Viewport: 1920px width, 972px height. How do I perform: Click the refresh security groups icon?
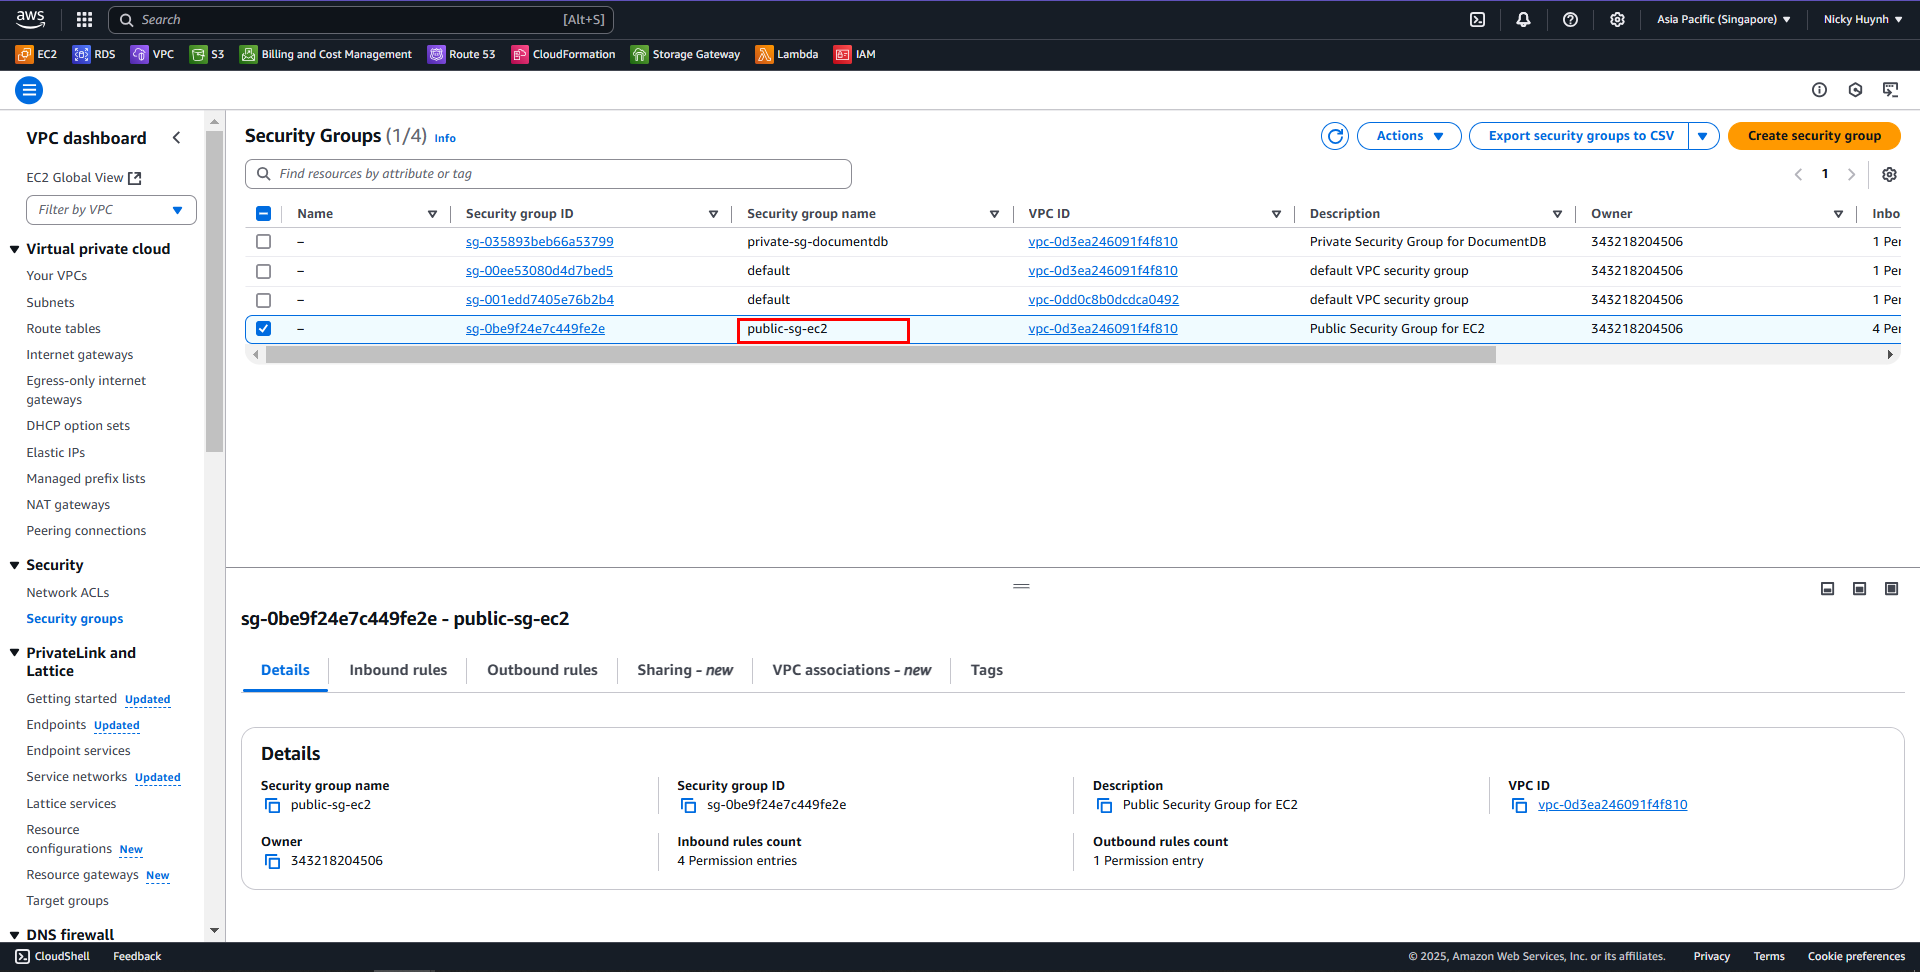point(1334,136)
